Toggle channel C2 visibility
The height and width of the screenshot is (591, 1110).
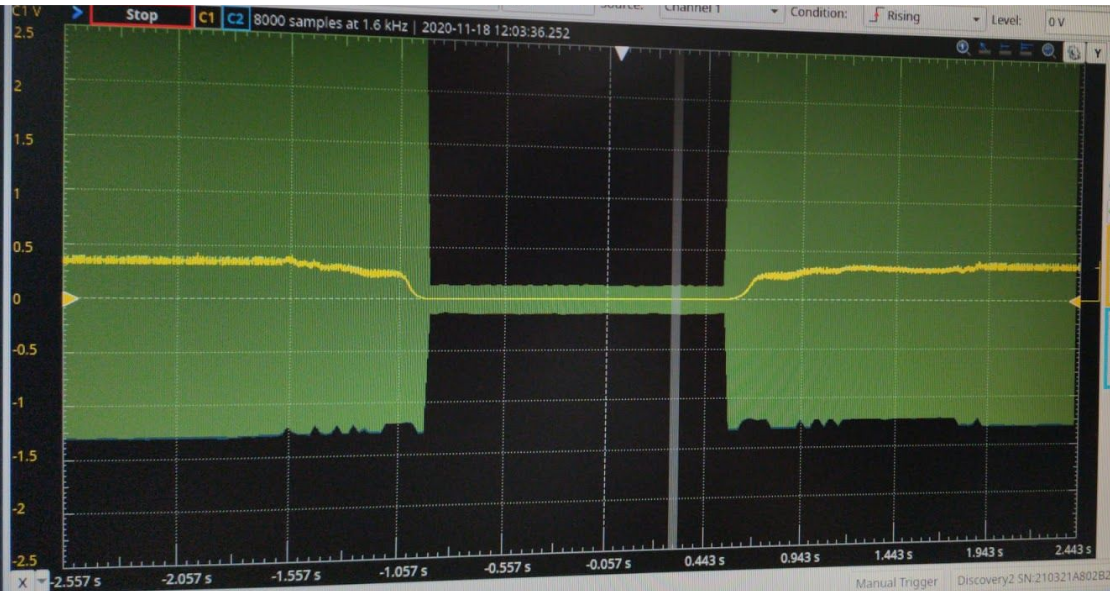(234, 19)
